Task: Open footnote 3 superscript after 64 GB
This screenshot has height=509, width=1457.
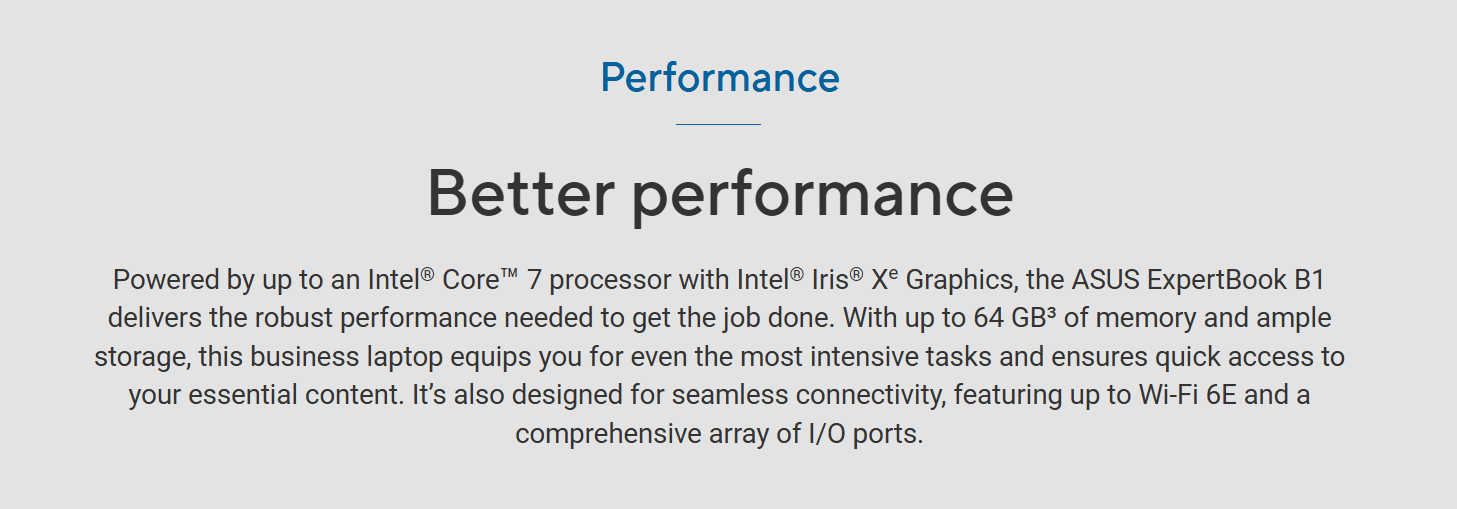Action: [1051, 314]
